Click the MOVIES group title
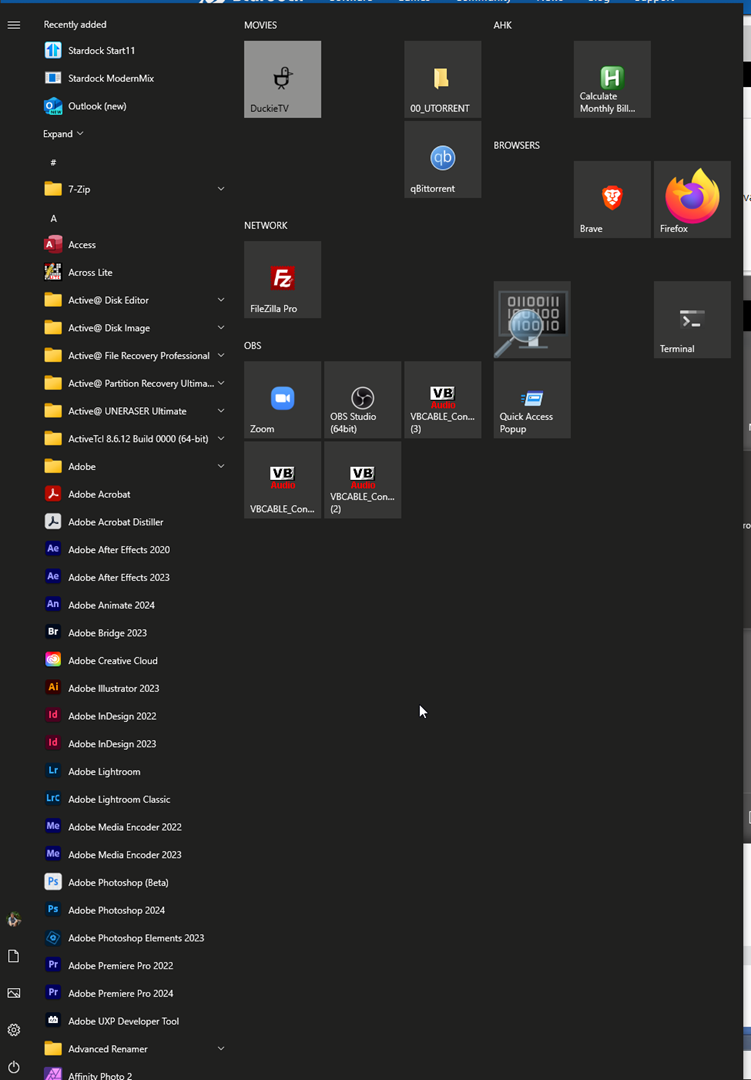The width and height of the screenshot is (751, 1080). tap(260, 25)
